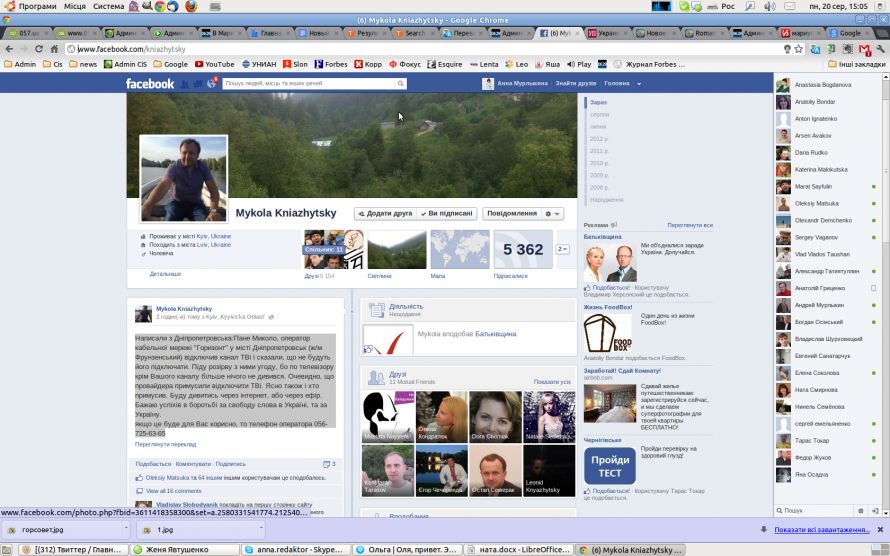Click Переглянути переклад link
Image resolution: width=890 pixels, height=556 pixels.
[166, 444]
